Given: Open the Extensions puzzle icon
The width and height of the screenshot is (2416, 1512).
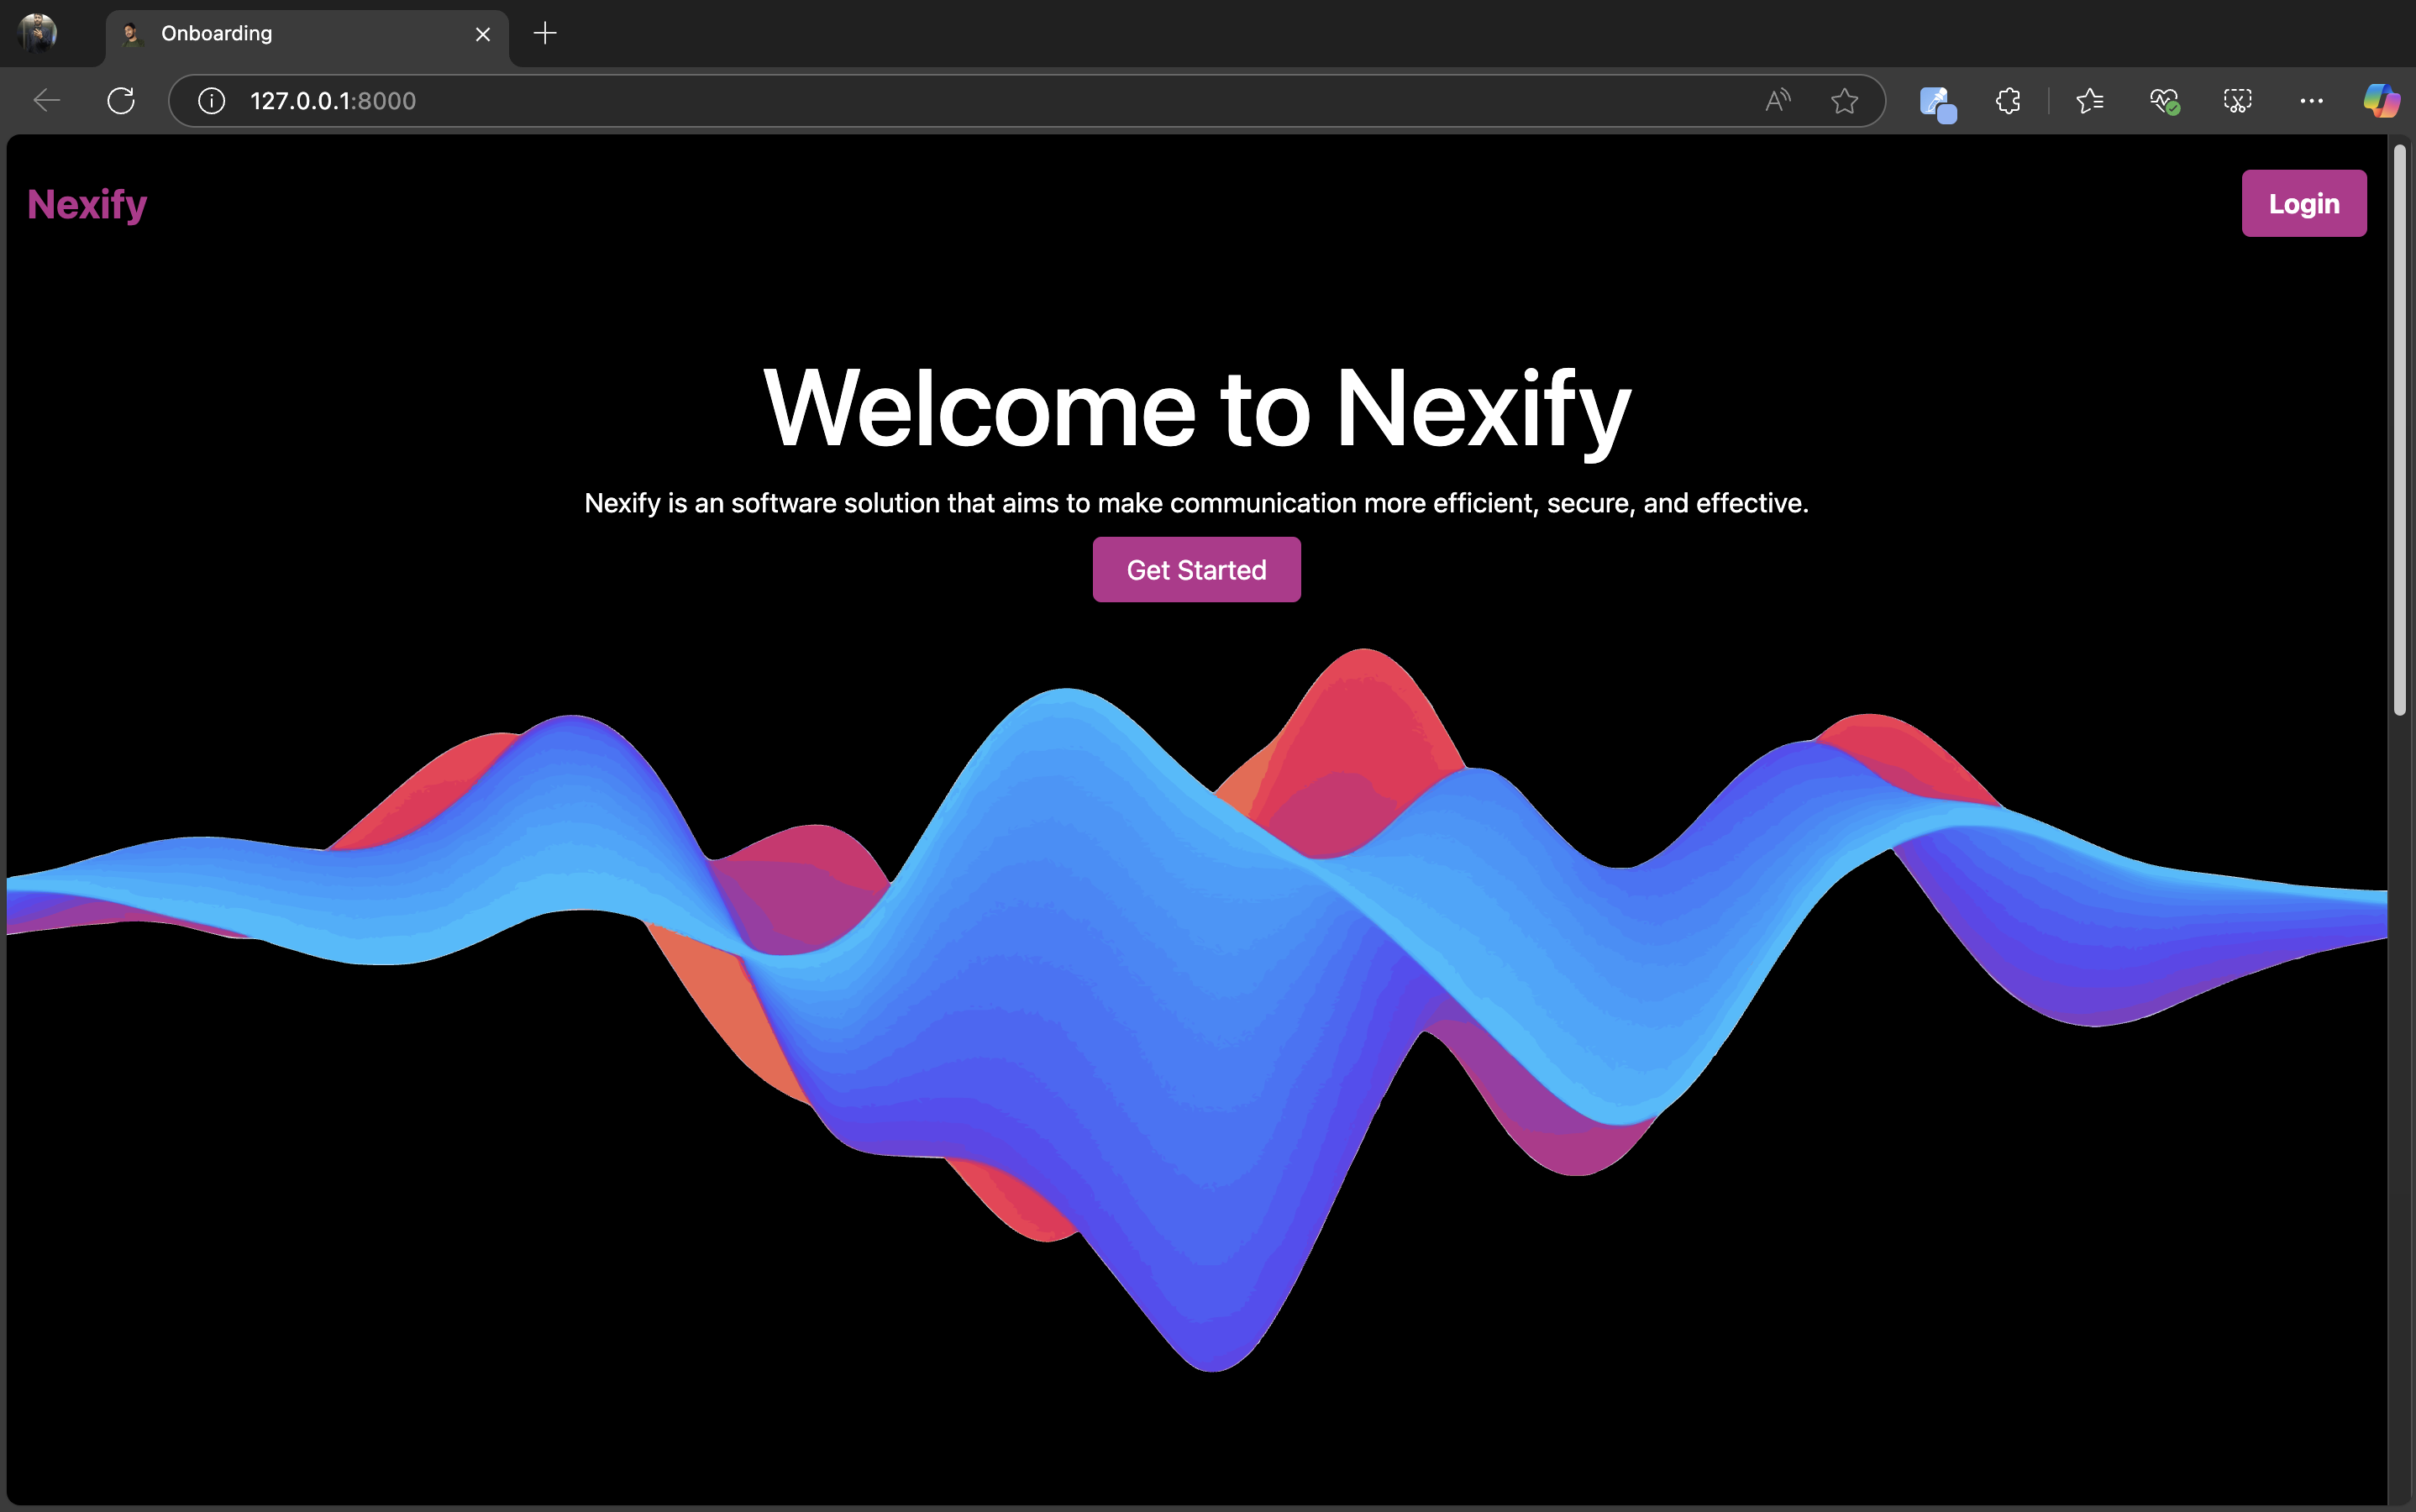Looking at the screenshot, I should [x=2008, y=100].
